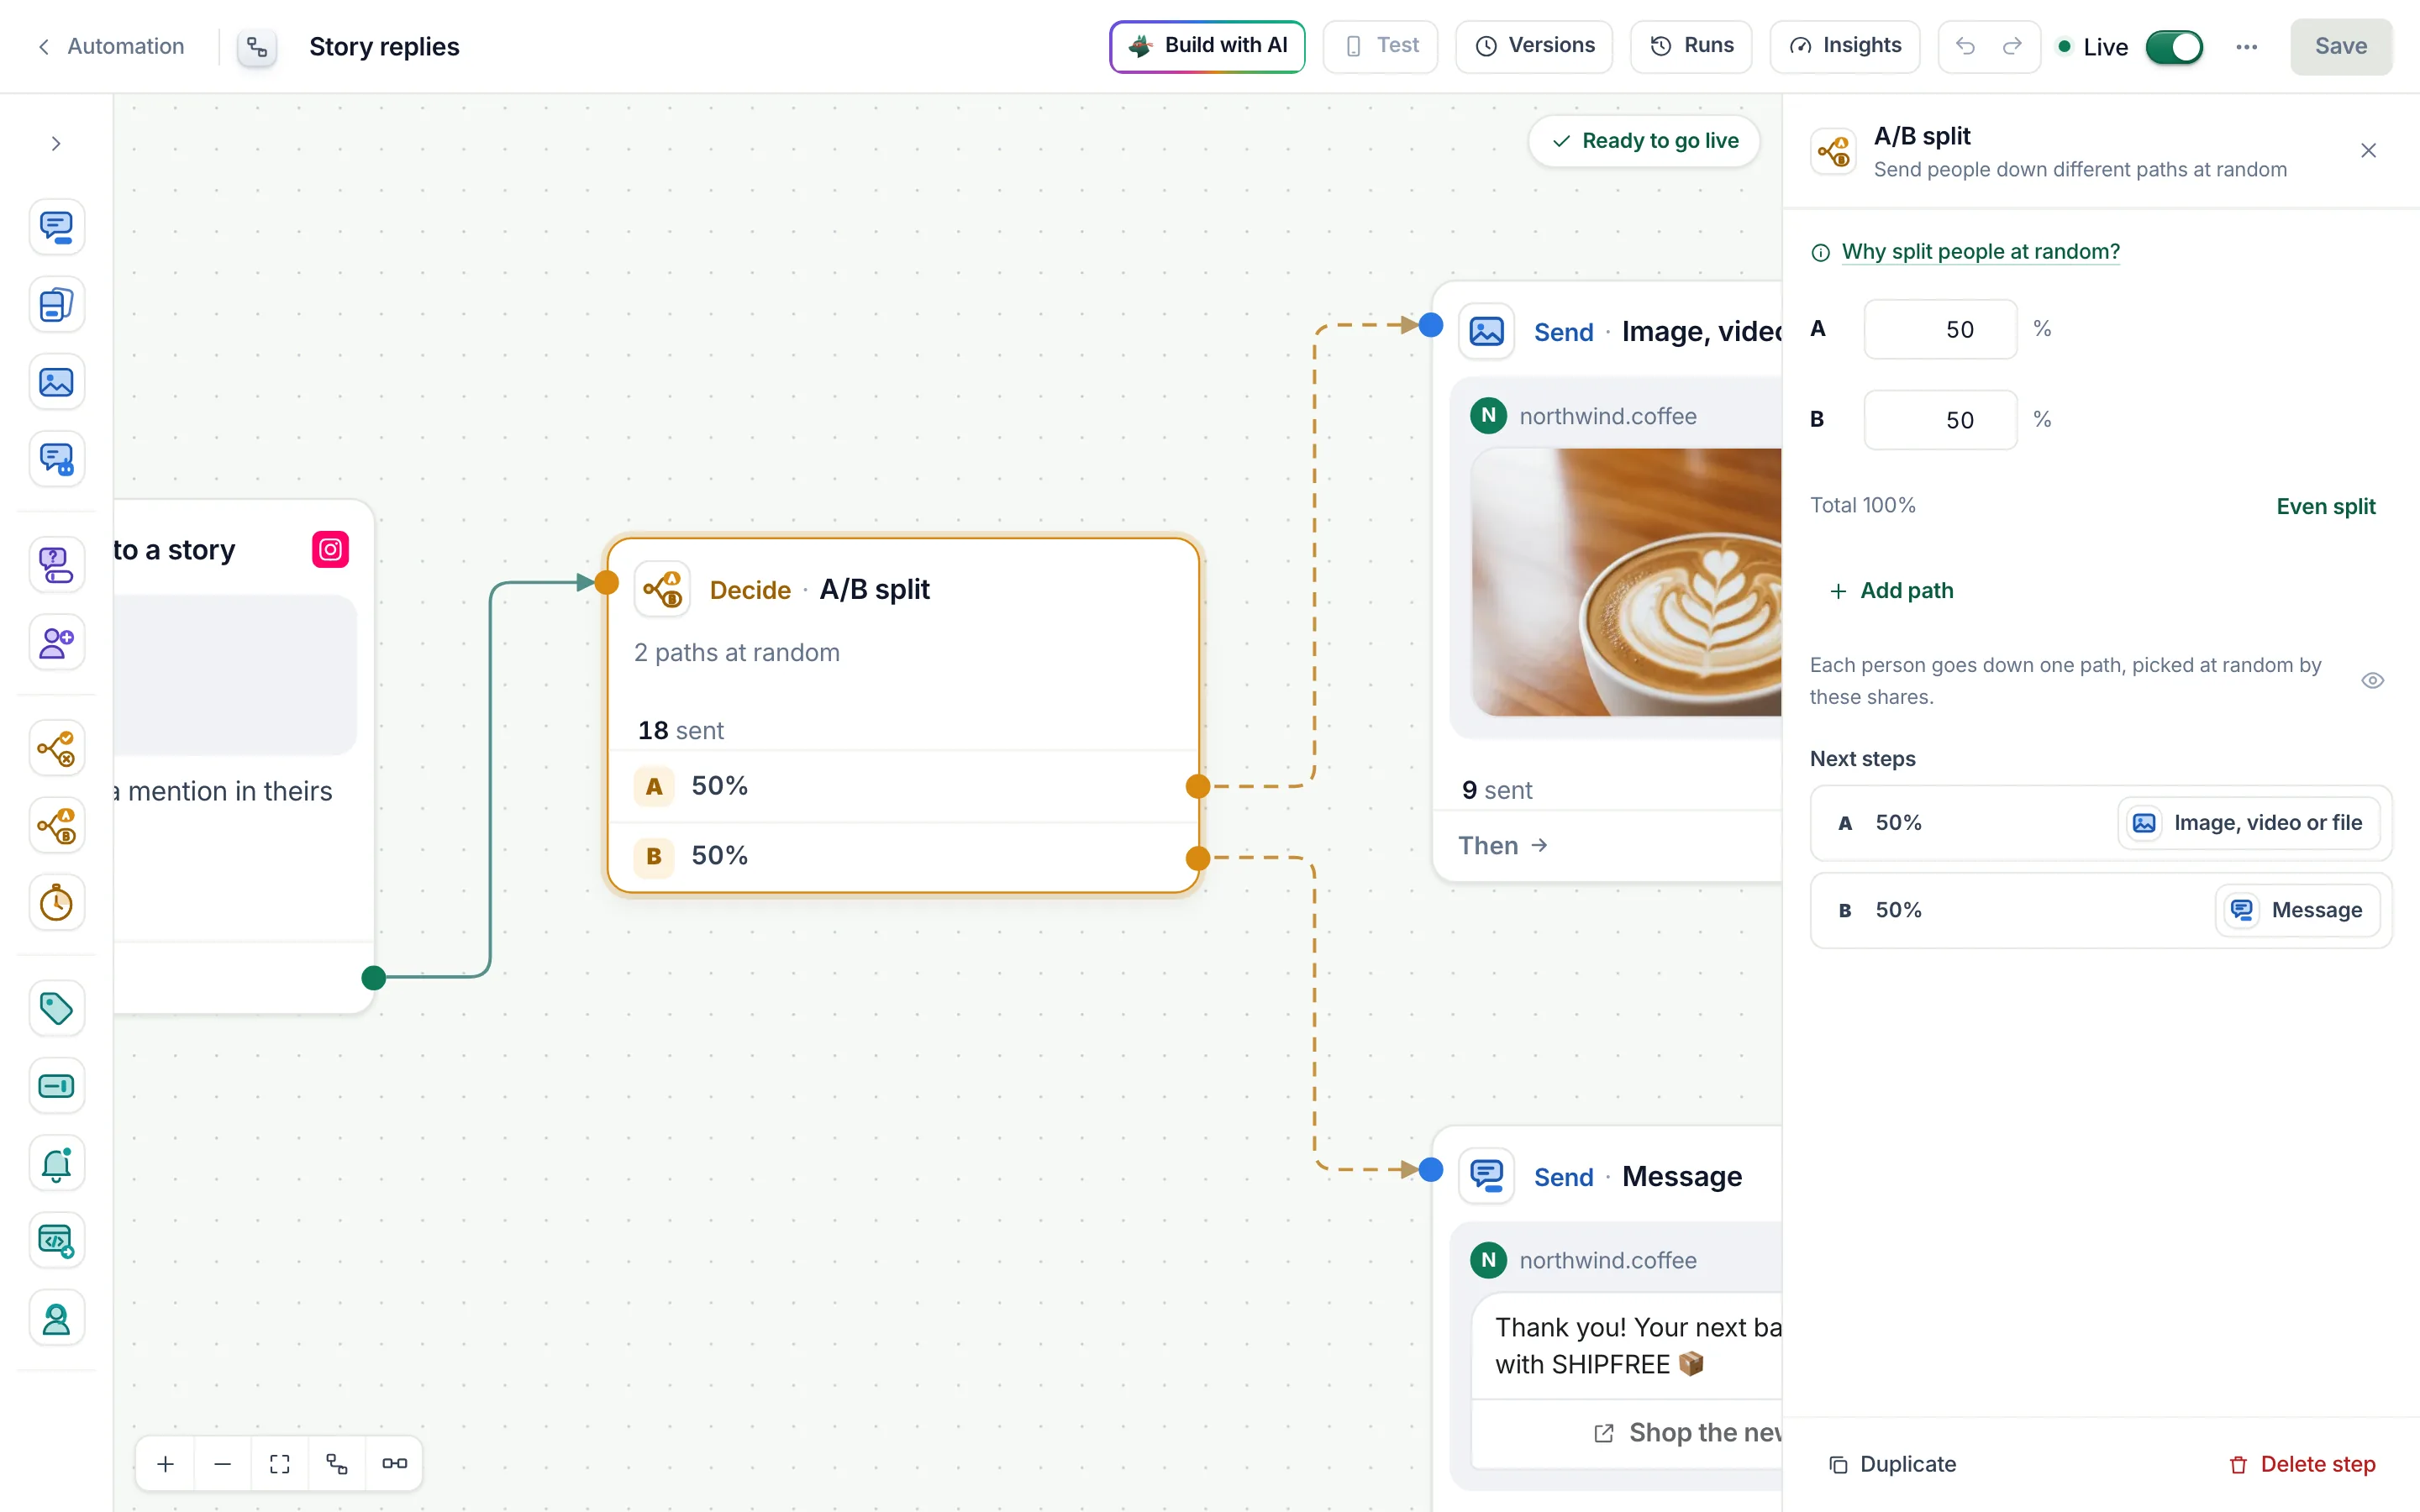Toggle the eye icon beside path shares text

[2372, 681]
